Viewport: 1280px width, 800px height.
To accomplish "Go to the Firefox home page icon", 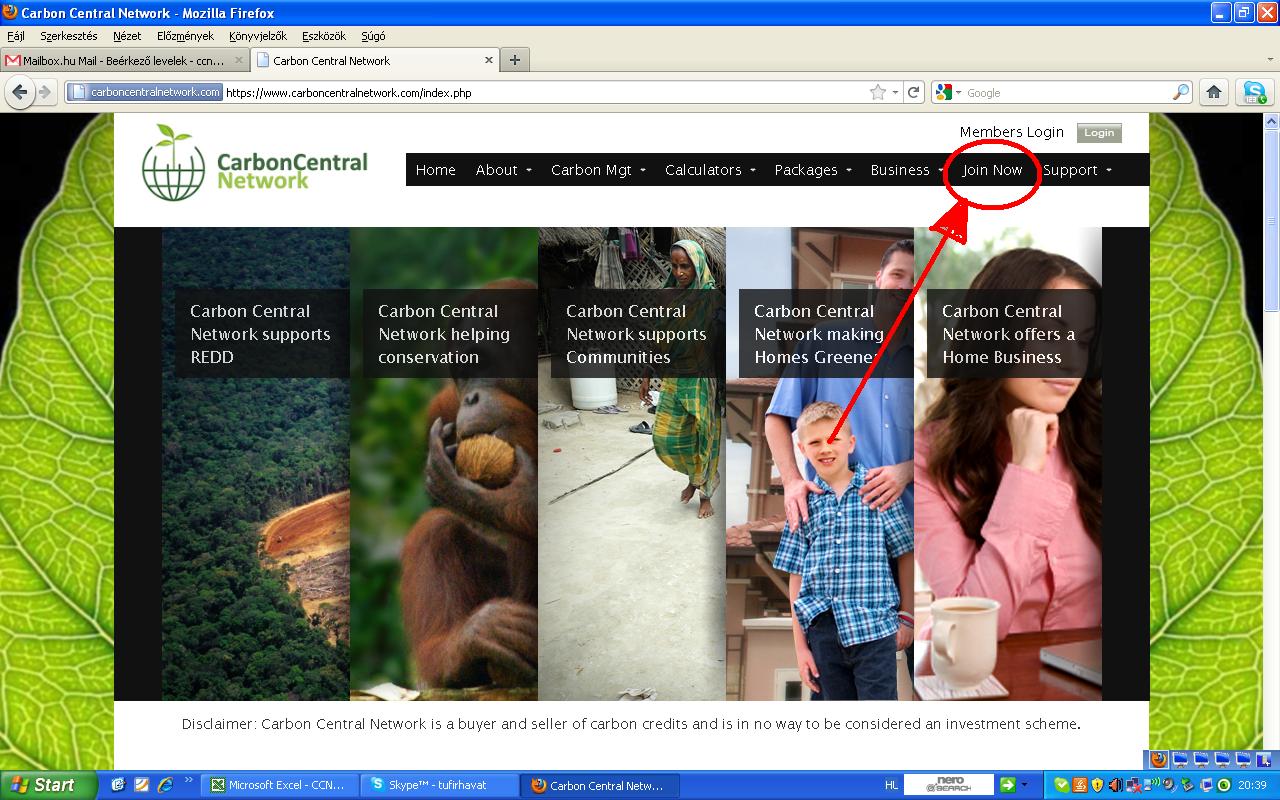I will 1213,92.
